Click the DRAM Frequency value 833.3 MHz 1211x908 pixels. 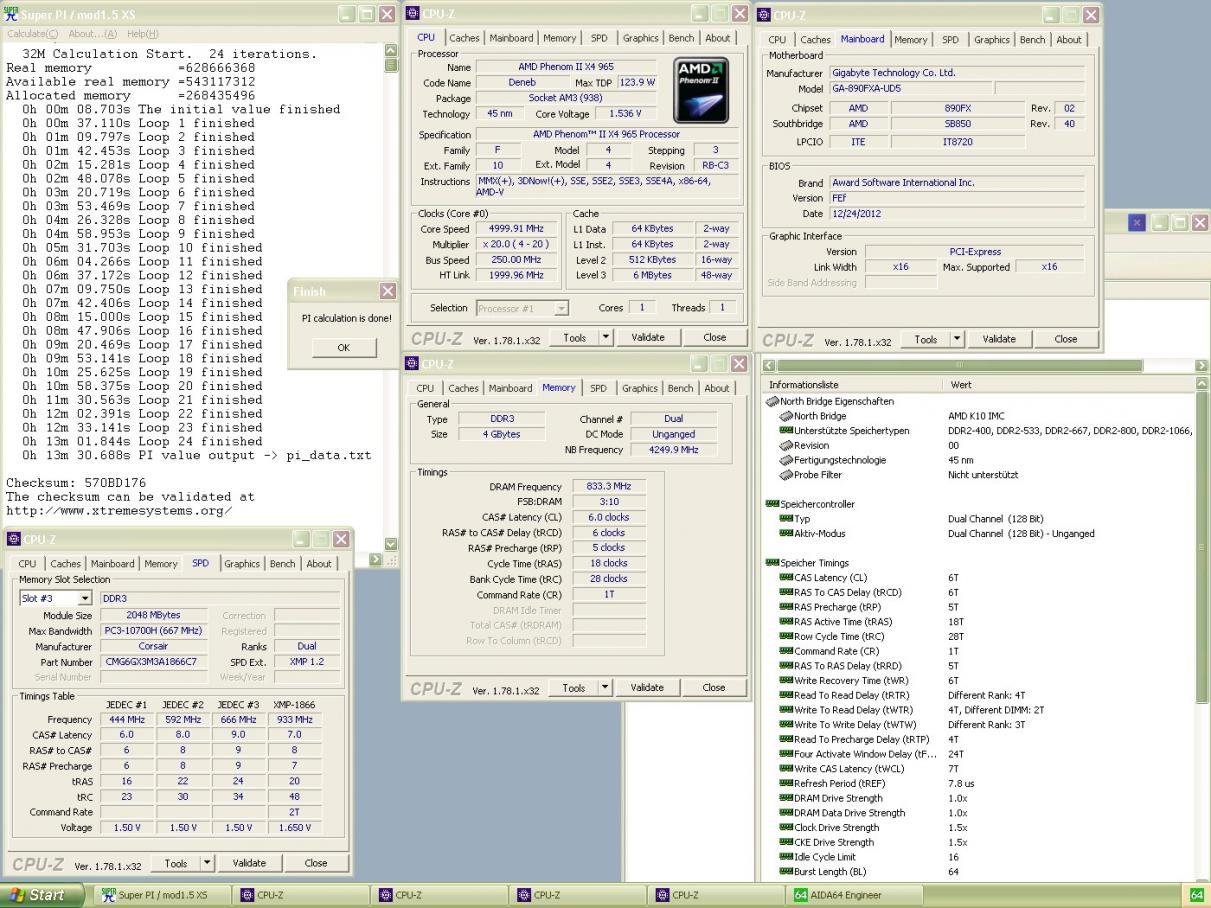(x=609, y=486)
